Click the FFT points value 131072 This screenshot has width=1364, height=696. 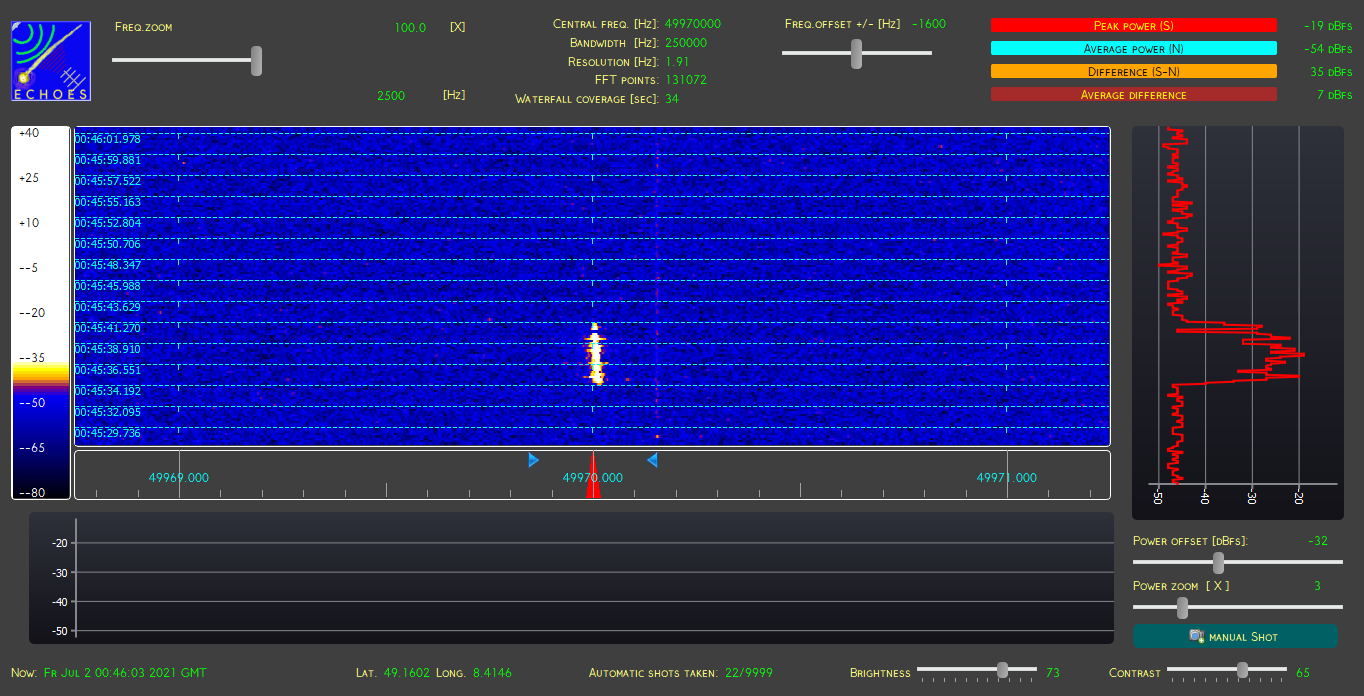[686, 80]
